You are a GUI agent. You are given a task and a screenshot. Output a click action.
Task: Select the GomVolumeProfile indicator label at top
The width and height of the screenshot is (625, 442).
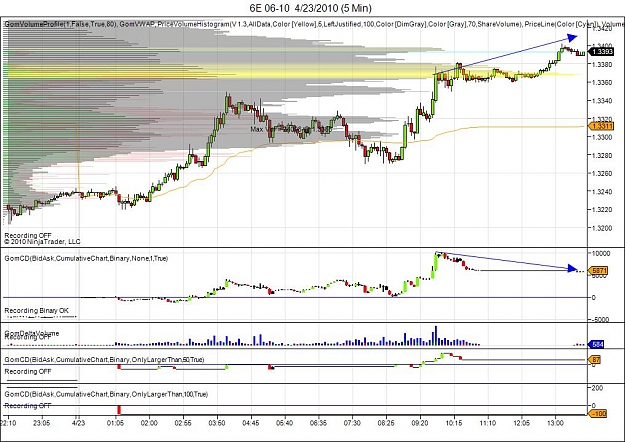61,24
